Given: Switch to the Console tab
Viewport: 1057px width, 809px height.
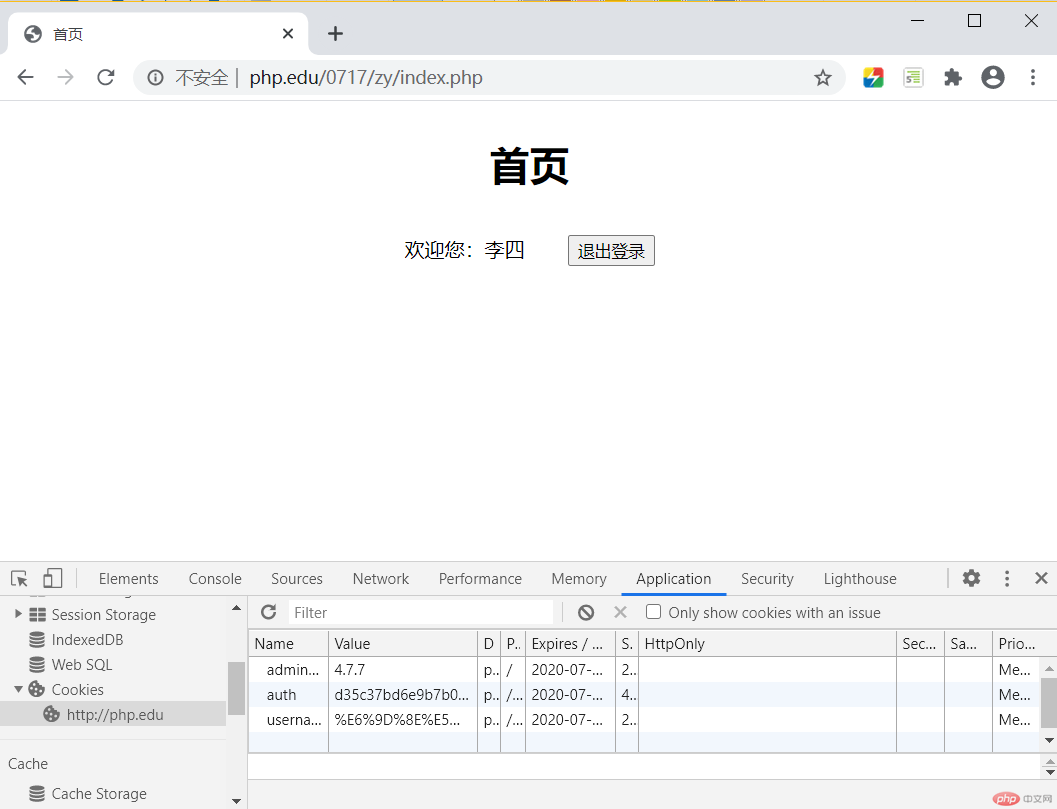Looking at the screenshot, I should [215, 579].
